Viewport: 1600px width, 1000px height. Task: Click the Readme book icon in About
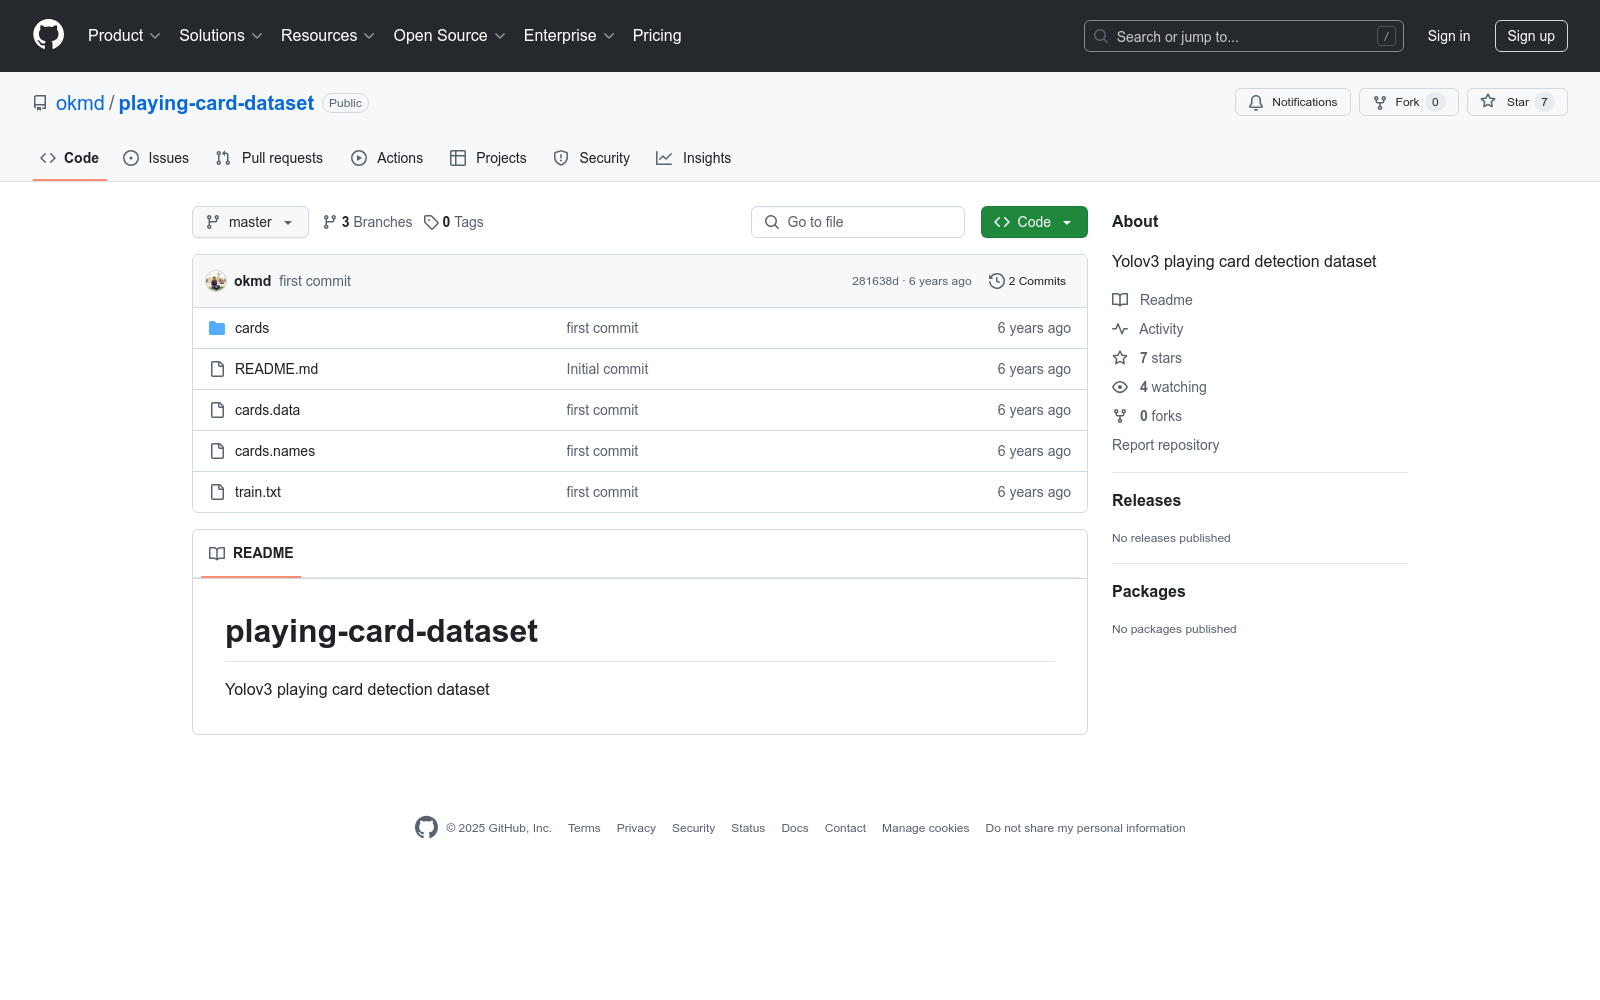coord(1120,300)
